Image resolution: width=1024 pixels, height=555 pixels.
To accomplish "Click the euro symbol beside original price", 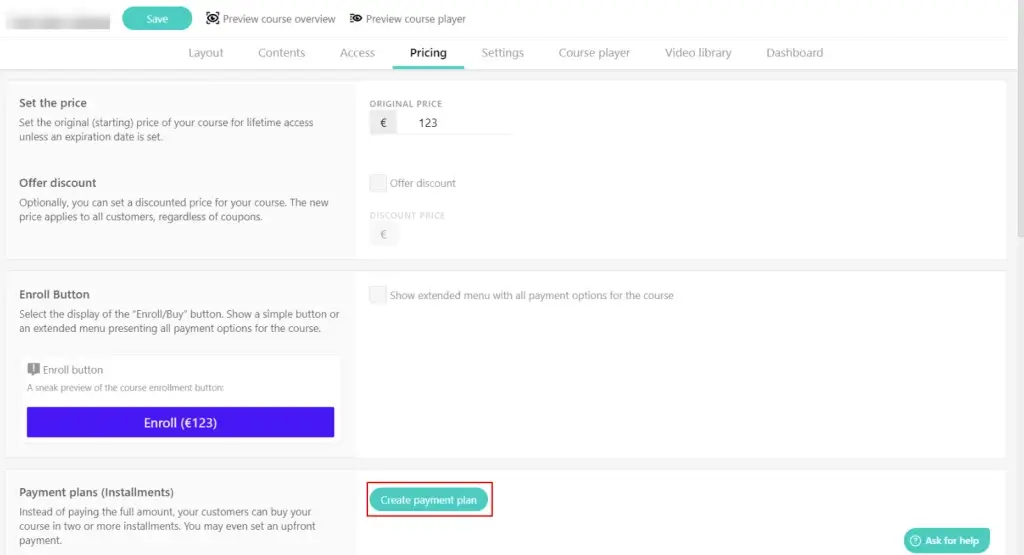I will tap(383, 123).
